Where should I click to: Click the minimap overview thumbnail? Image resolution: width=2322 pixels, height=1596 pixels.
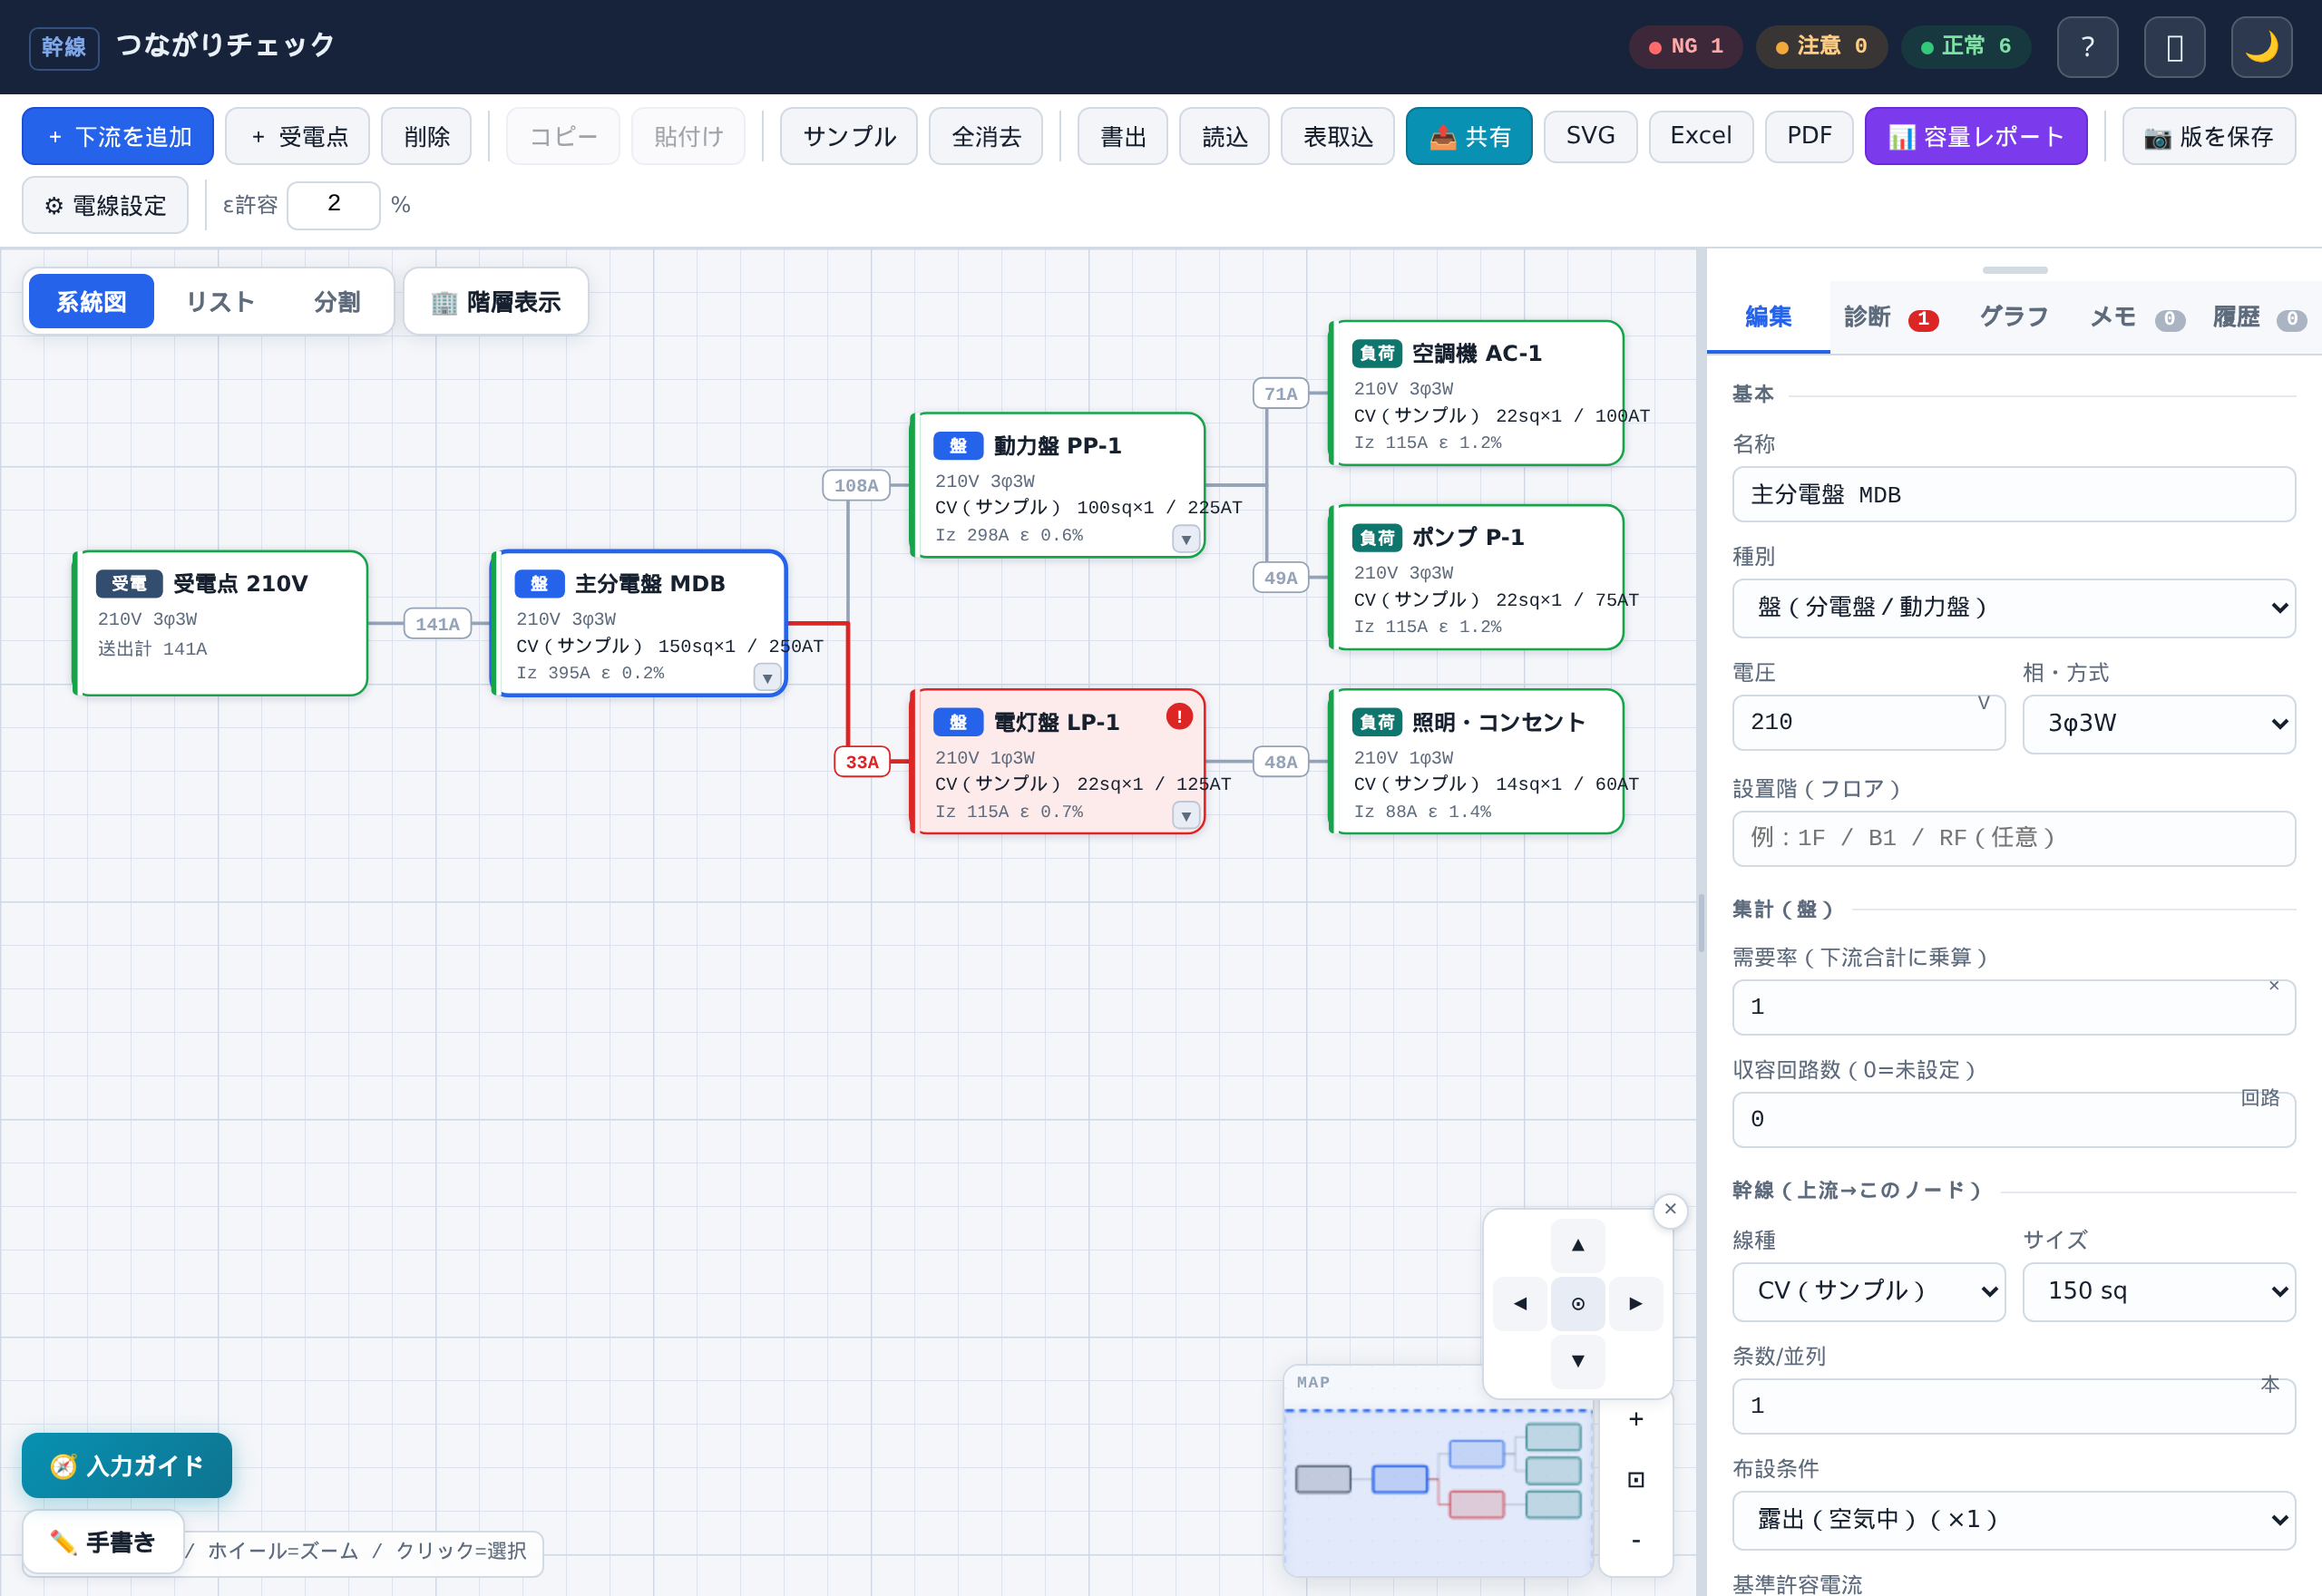click(x=1438, y=1491)
